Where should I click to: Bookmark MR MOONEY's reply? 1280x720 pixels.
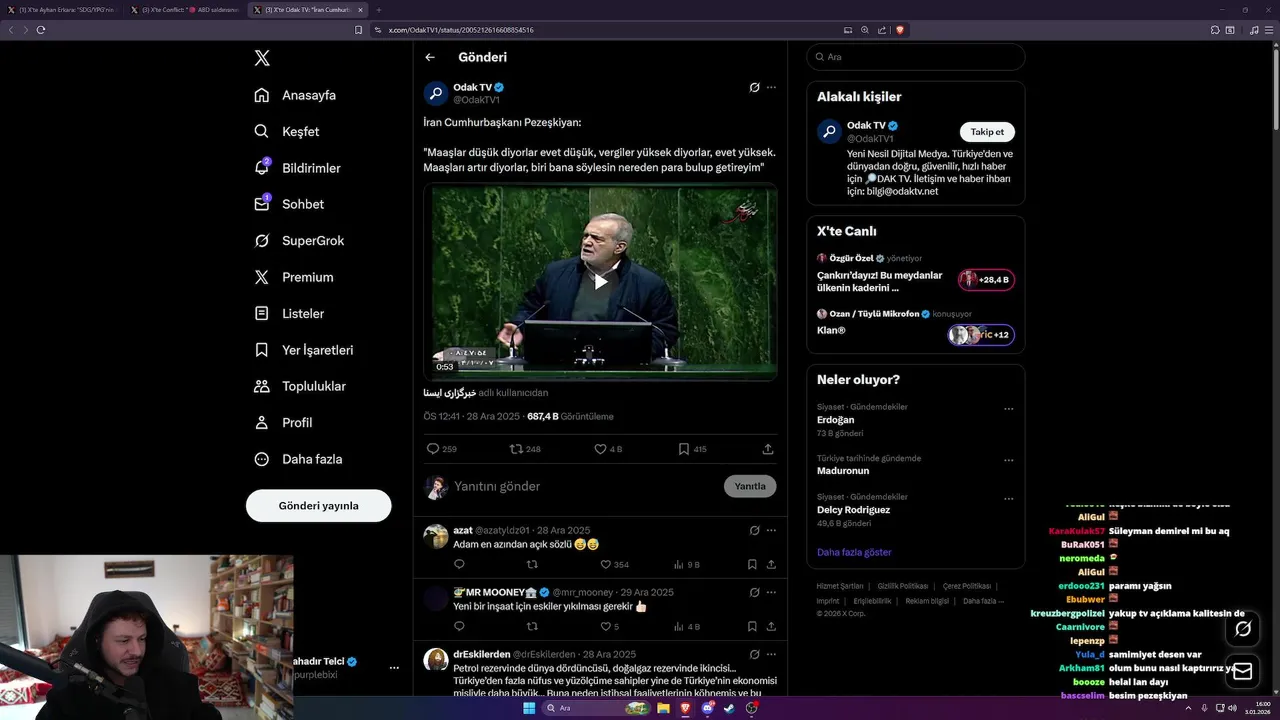click(x=752, y=627)
